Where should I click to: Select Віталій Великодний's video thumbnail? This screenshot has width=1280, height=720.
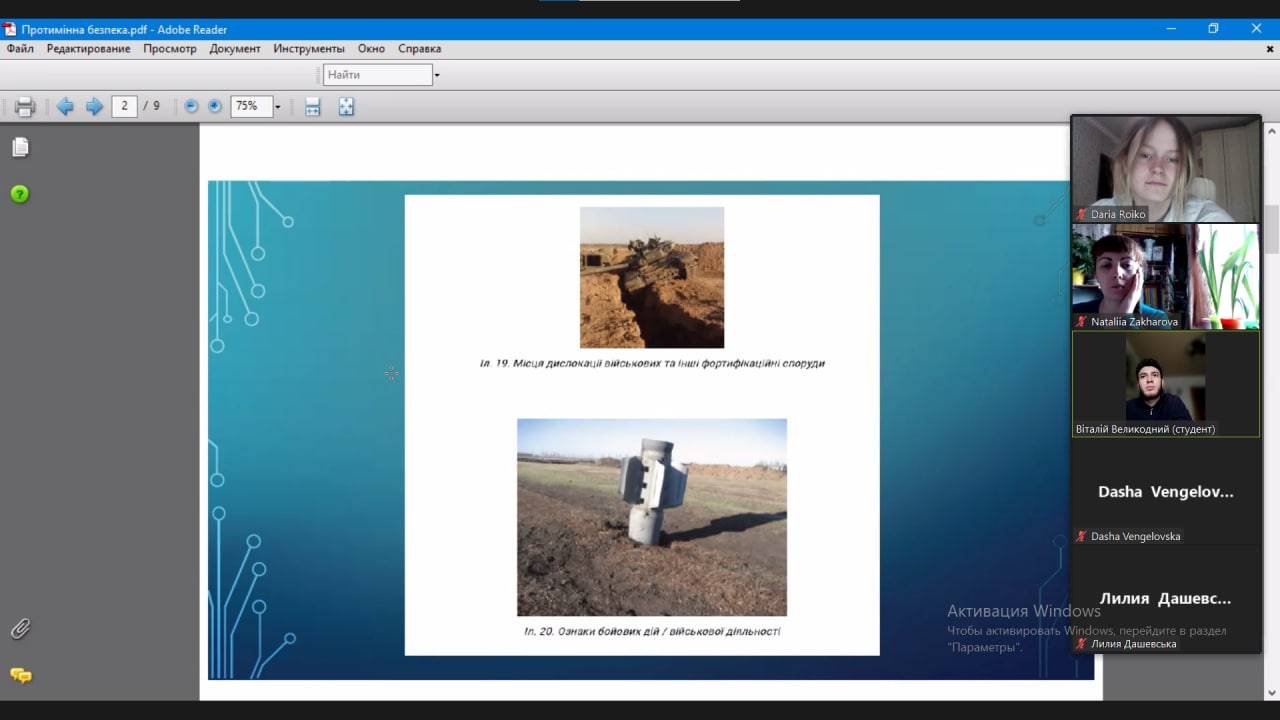(x=1165, y=384)
